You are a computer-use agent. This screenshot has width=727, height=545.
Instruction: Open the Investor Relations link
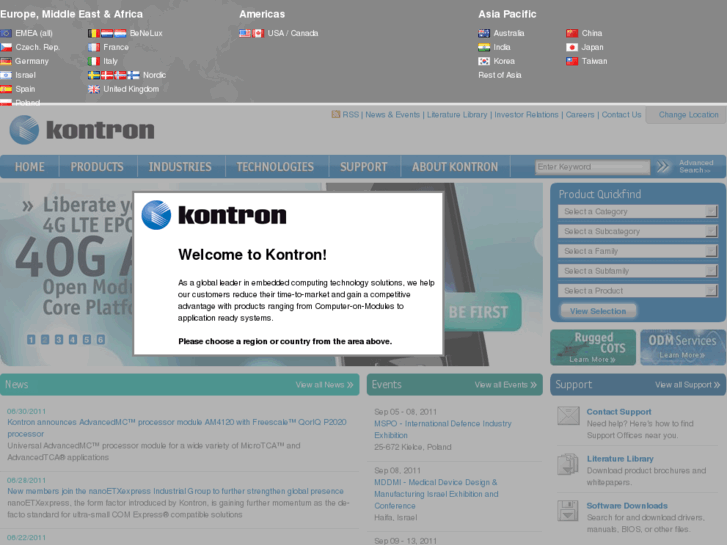526,115
